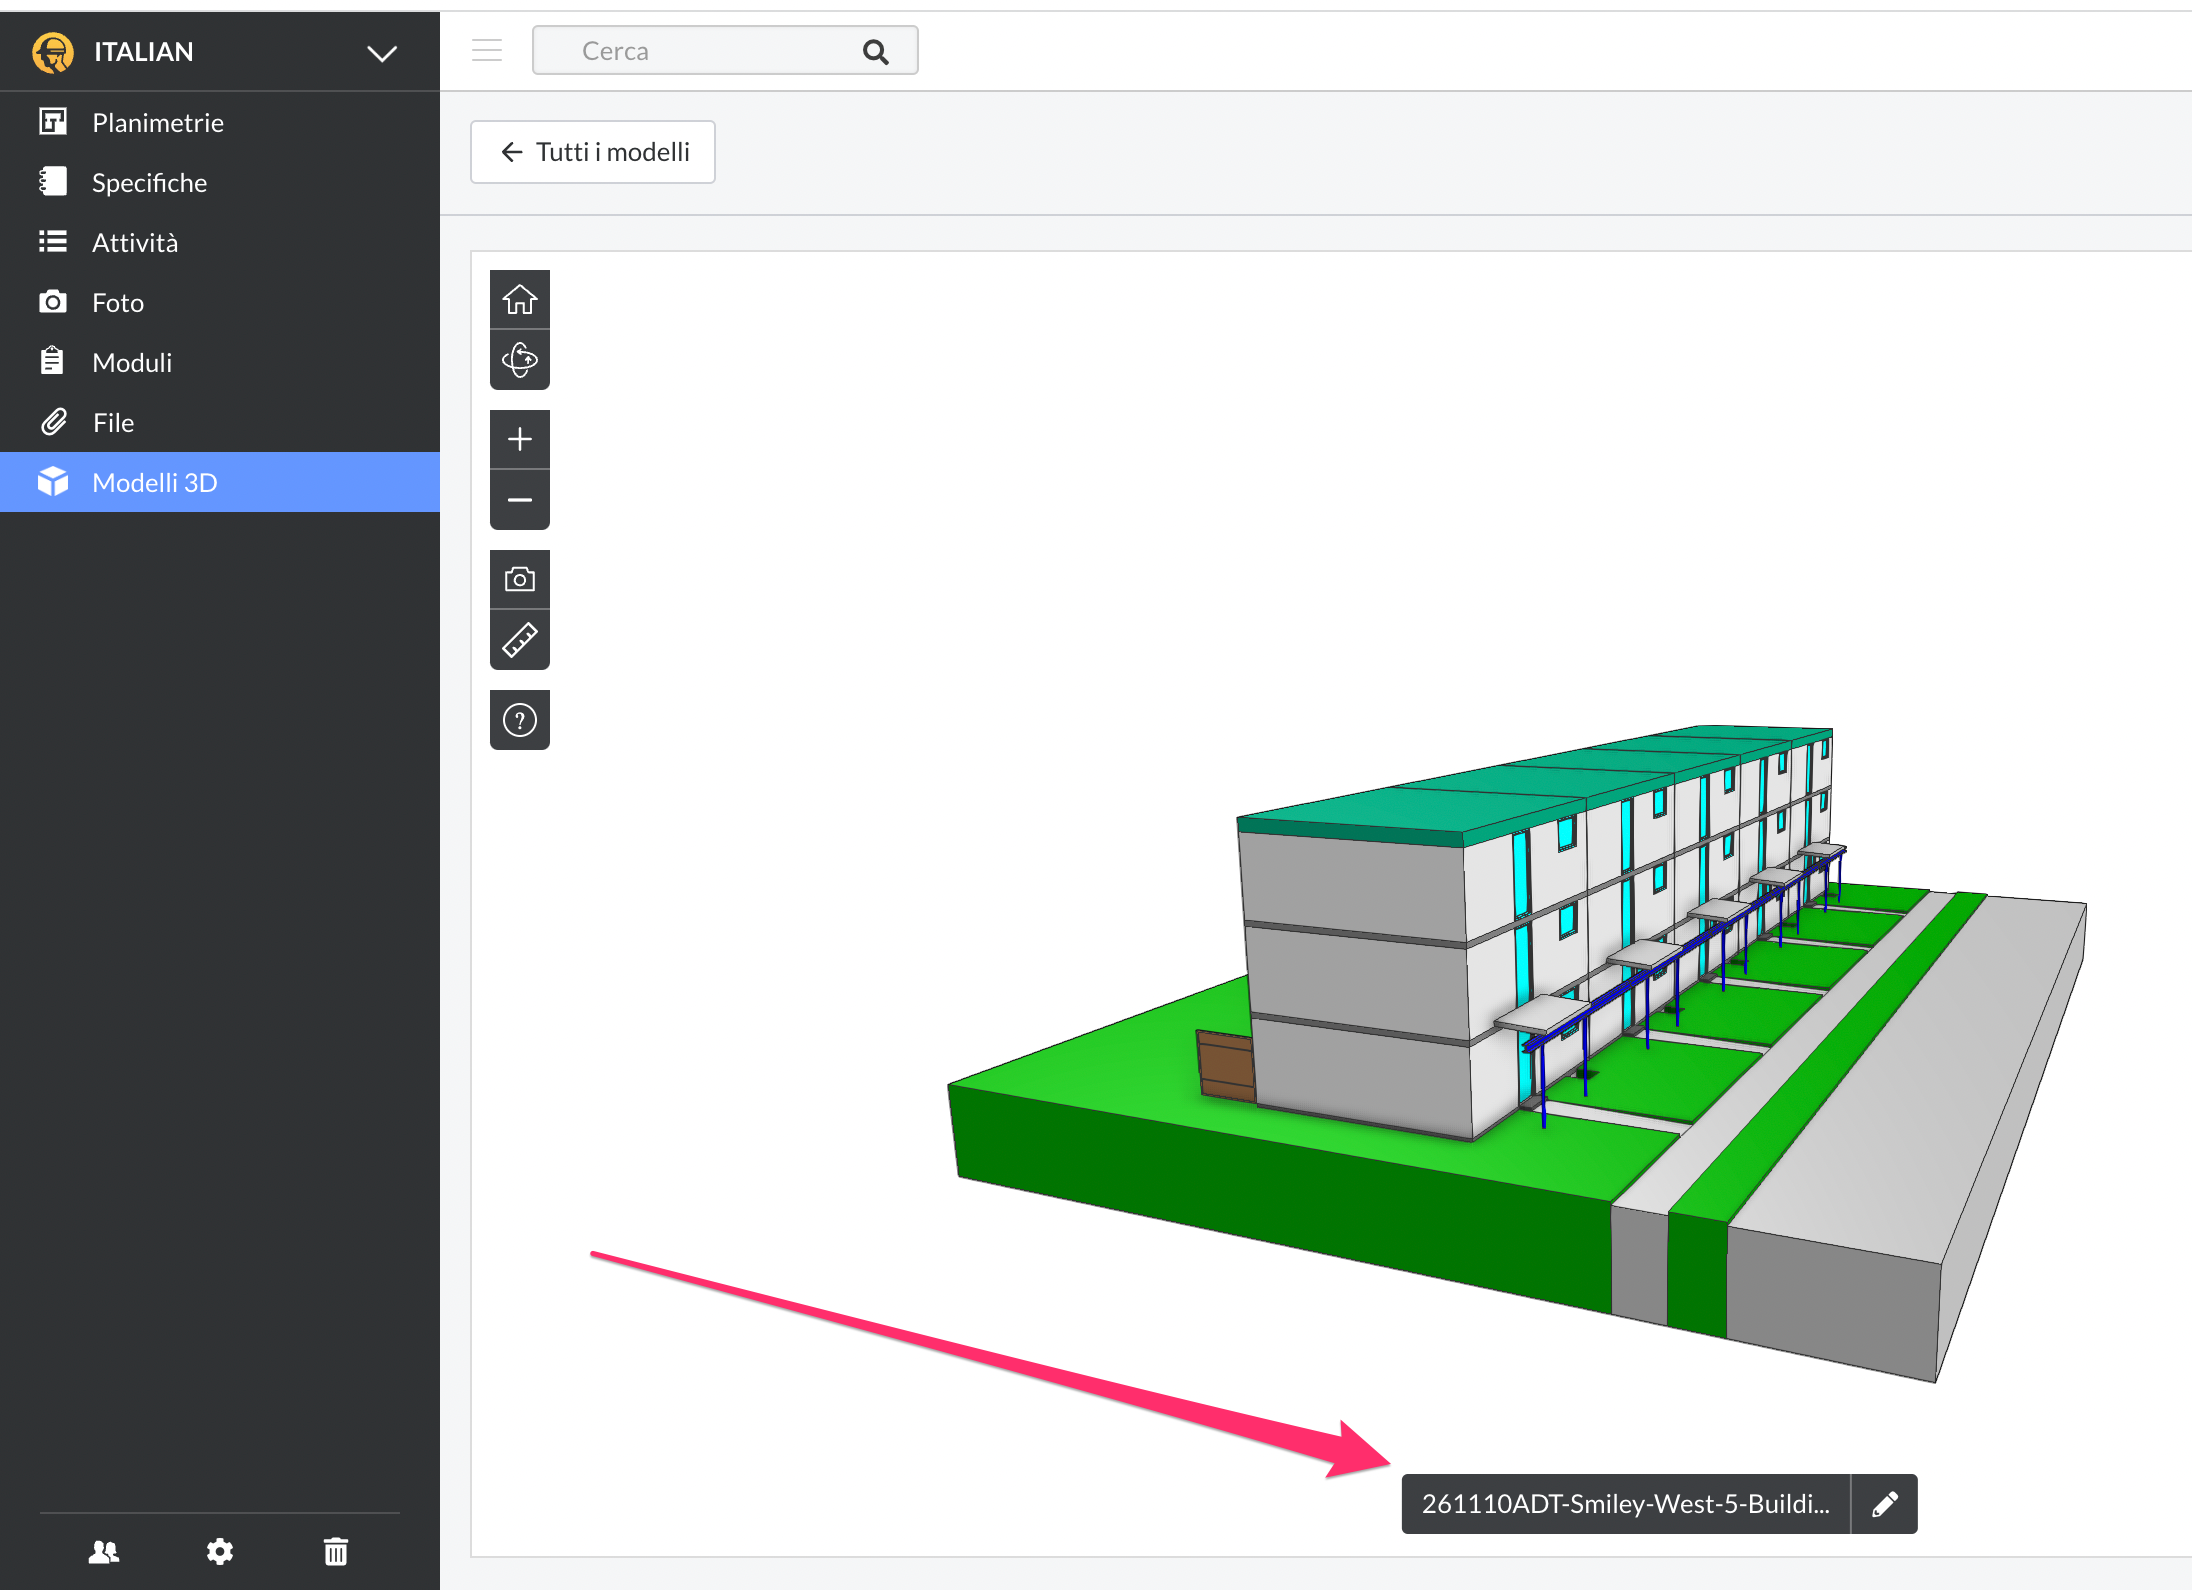This screenshot has width=2192, height=1590.
Task: Open Planimetrie in the sidebar
Action: pos(220,122)
